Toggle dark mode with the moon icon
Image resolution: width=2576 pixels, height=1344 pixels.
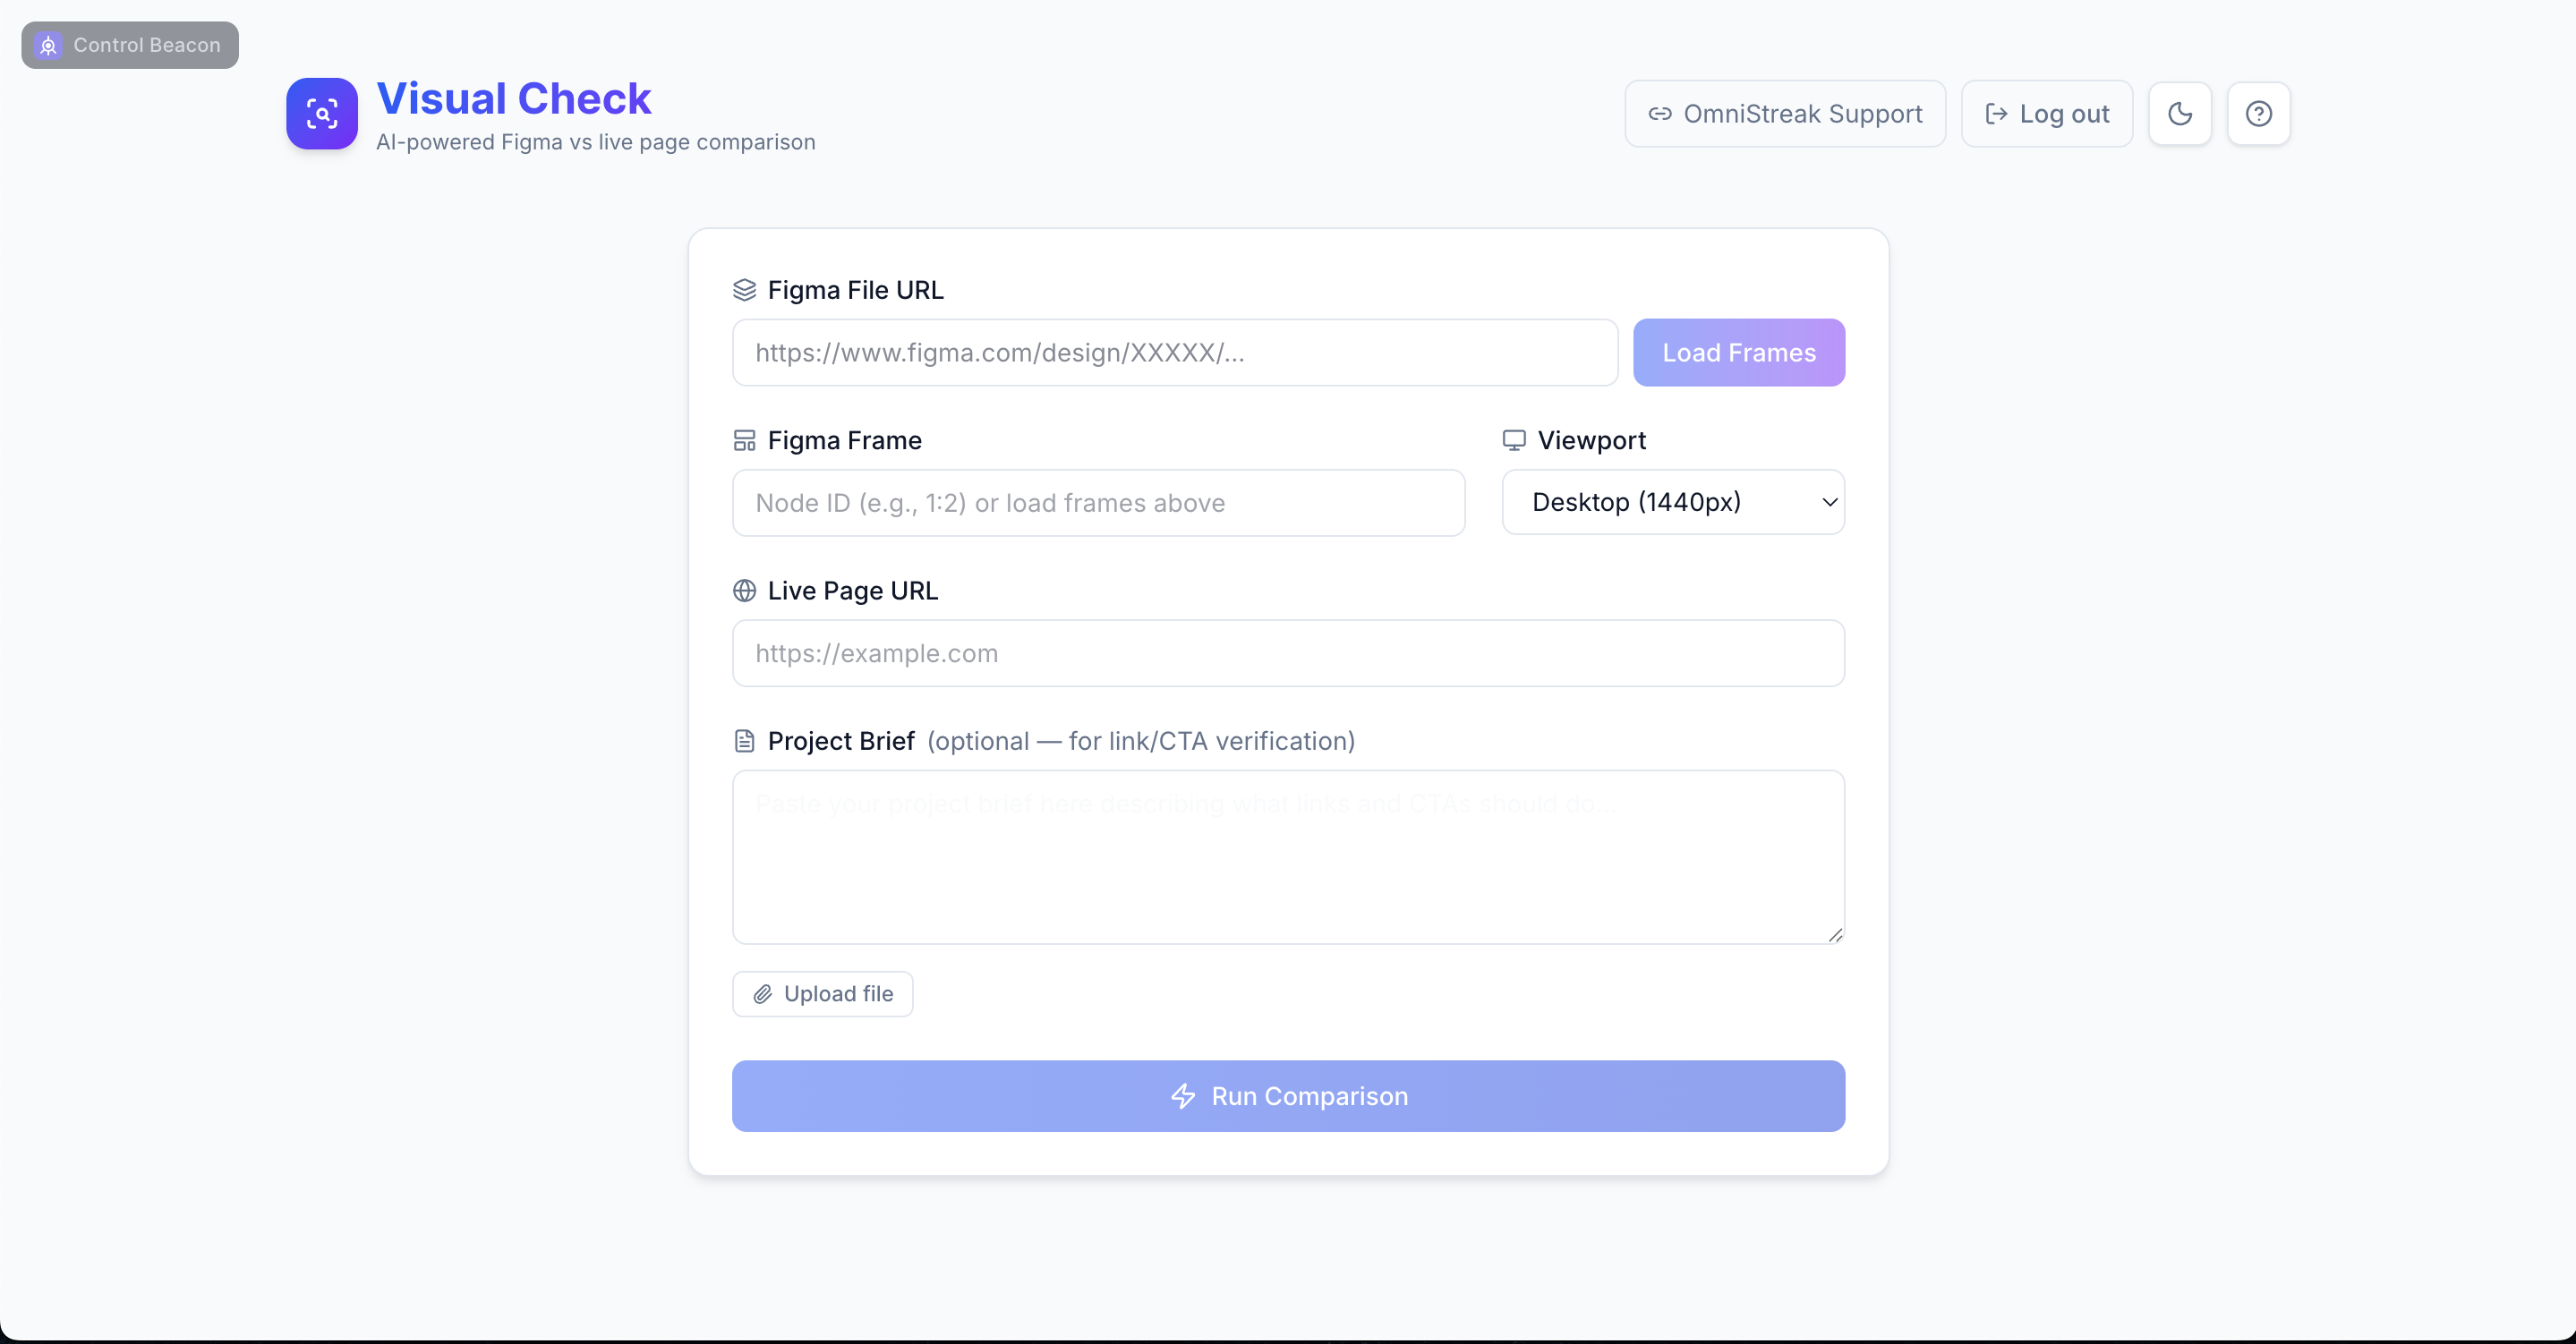coord(2179,114)
